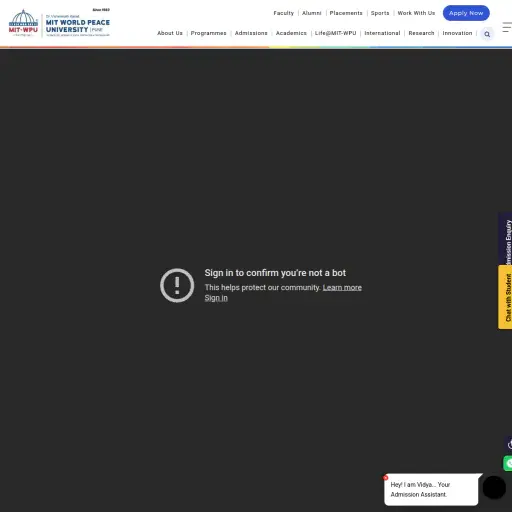Open the About Us menu
Screen dimensions: 512x512
170,33
